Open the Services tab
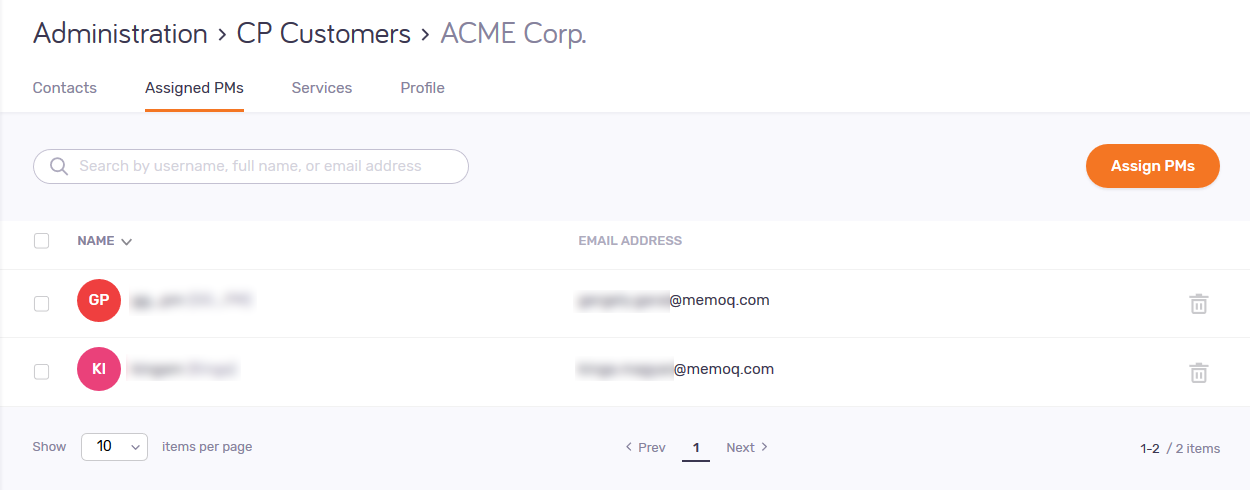This screenshot has width=1250, height=490. [322, 88]
